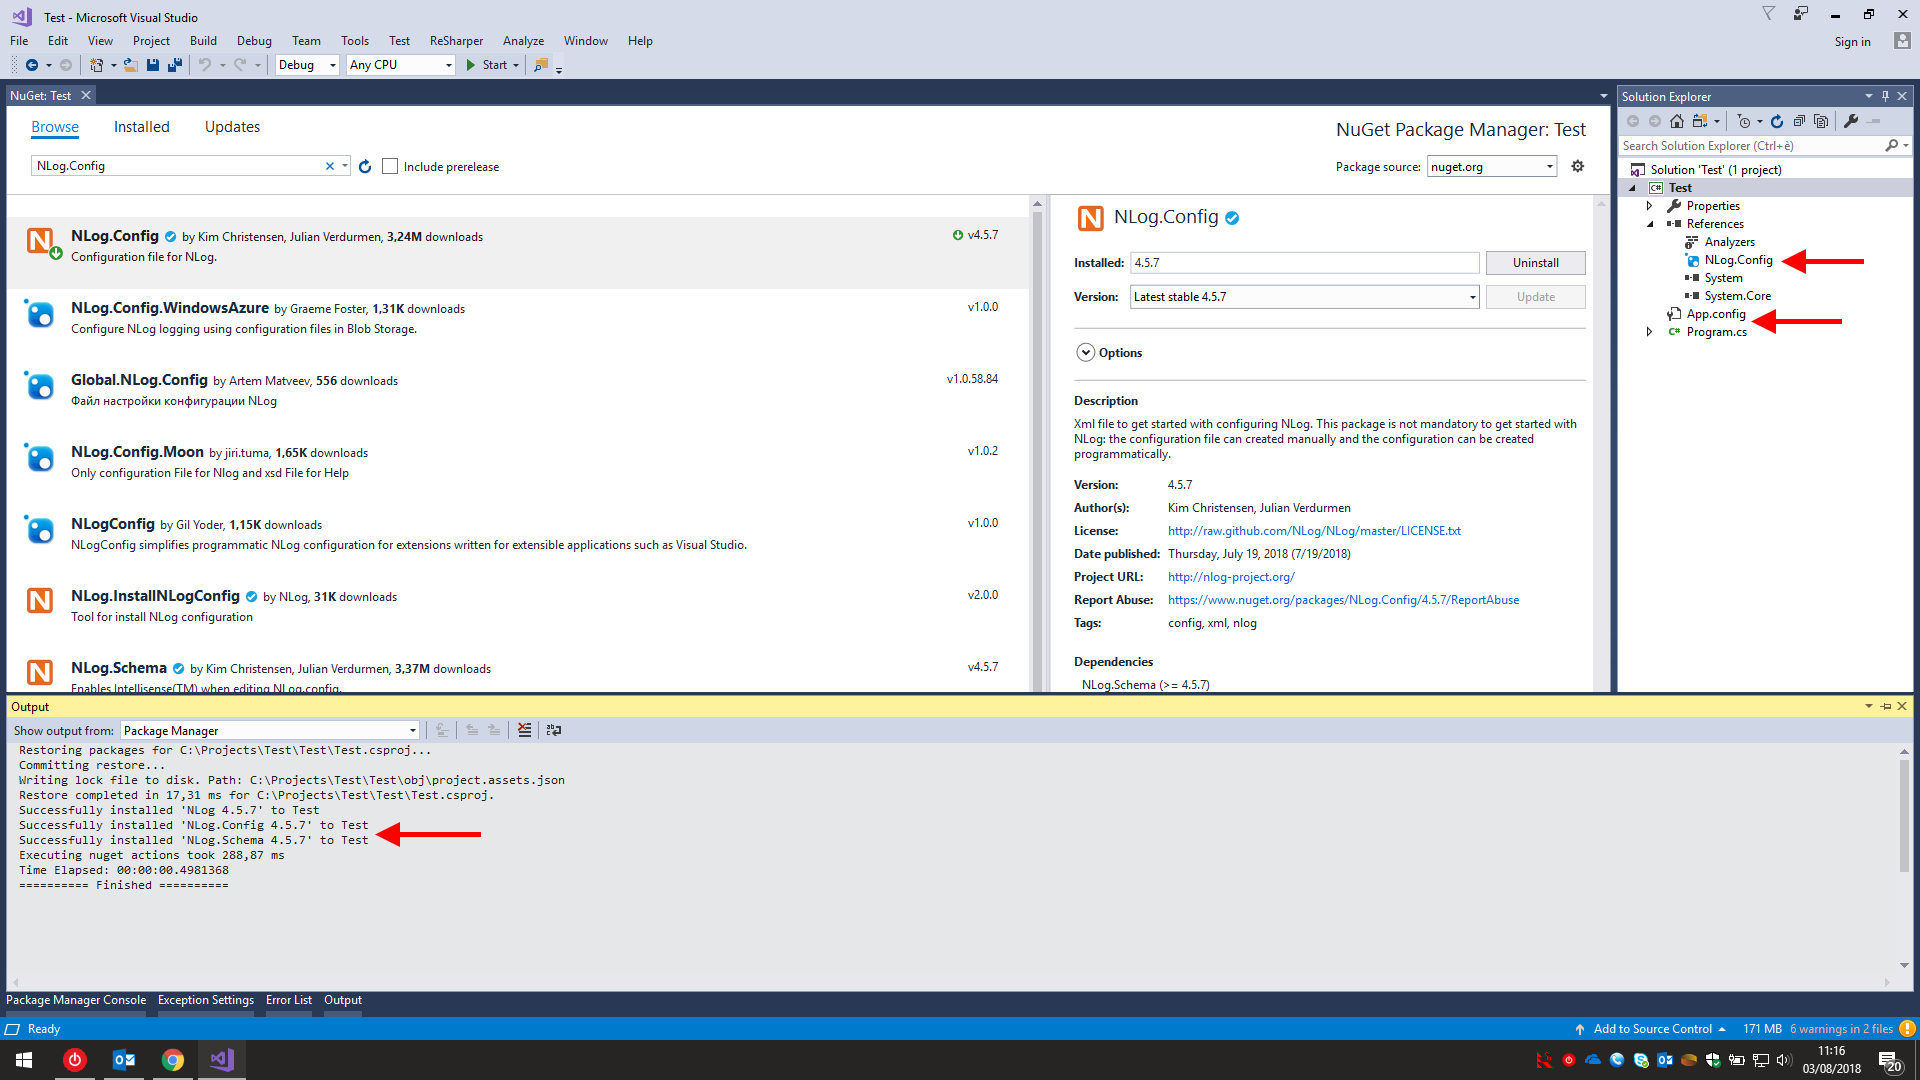Open the Analyze menu
Viewport: 1920px width, 1080px height.
coord(523,41)
